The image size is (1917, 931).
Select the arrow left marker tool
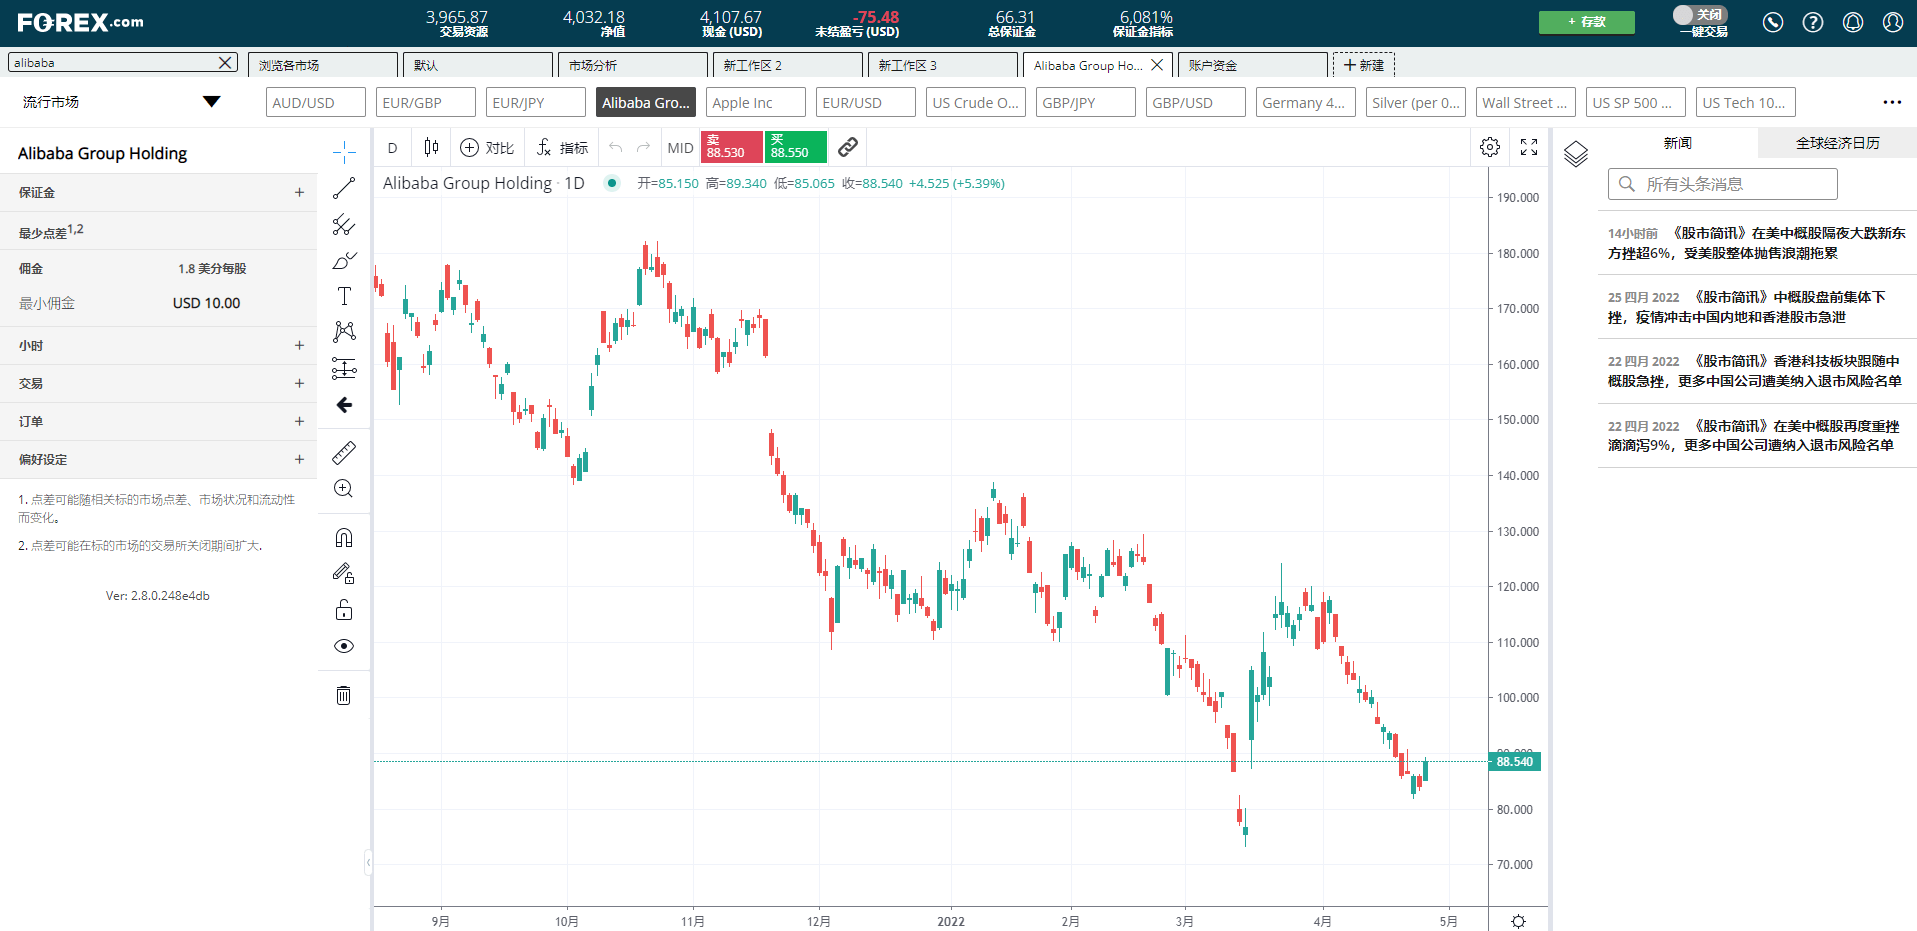[x=344, y=405]
